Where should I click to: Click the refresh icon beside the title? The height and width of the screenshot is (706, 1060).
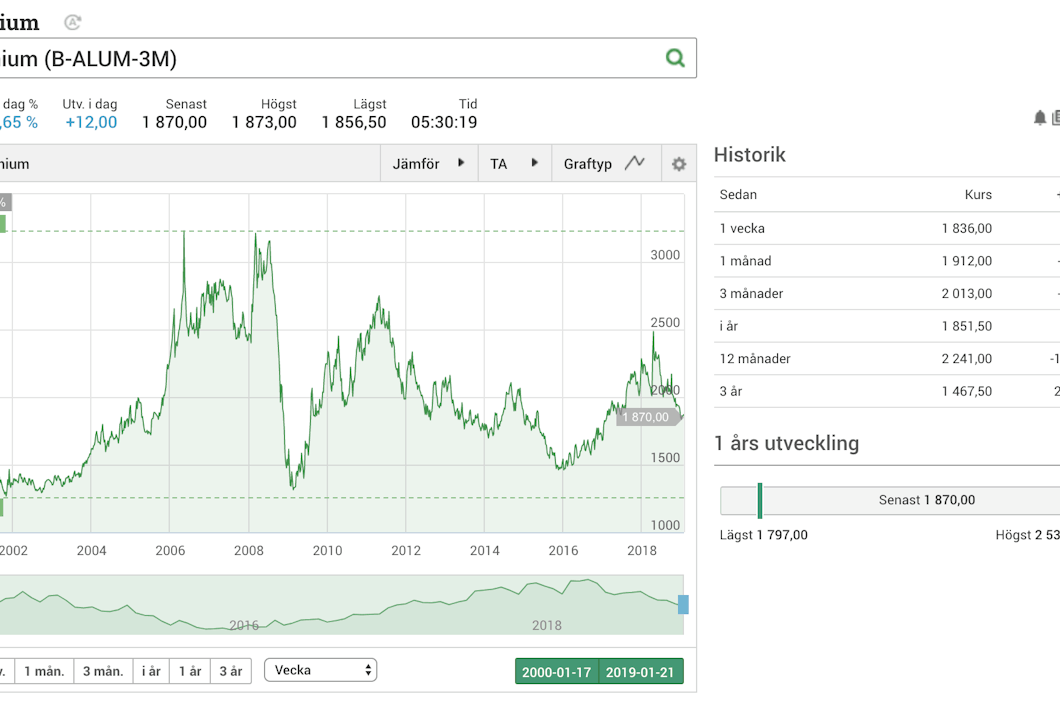click(x=73, y=22)
